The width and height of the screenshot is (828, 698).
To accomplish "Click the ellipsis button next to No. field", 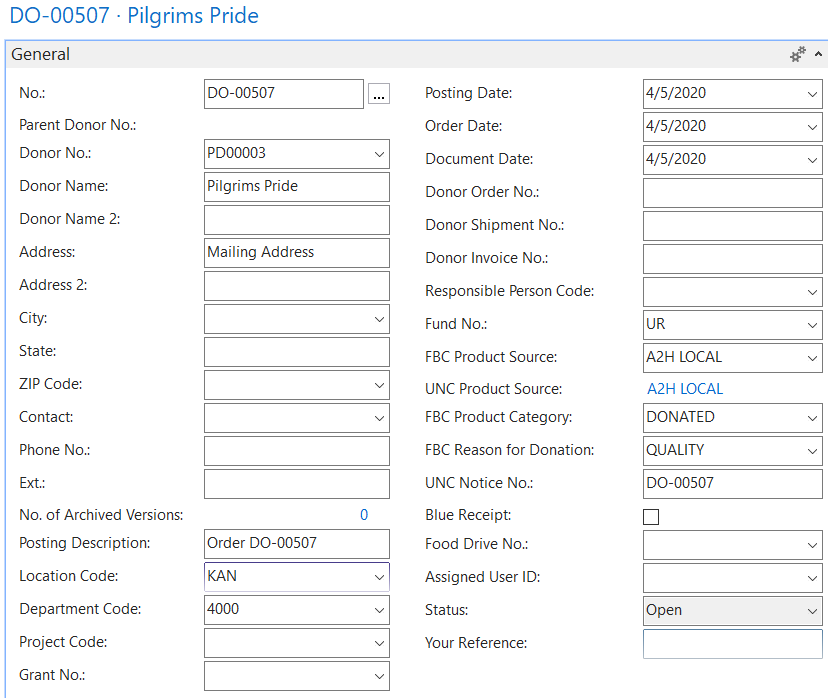I will click(379, 94).
